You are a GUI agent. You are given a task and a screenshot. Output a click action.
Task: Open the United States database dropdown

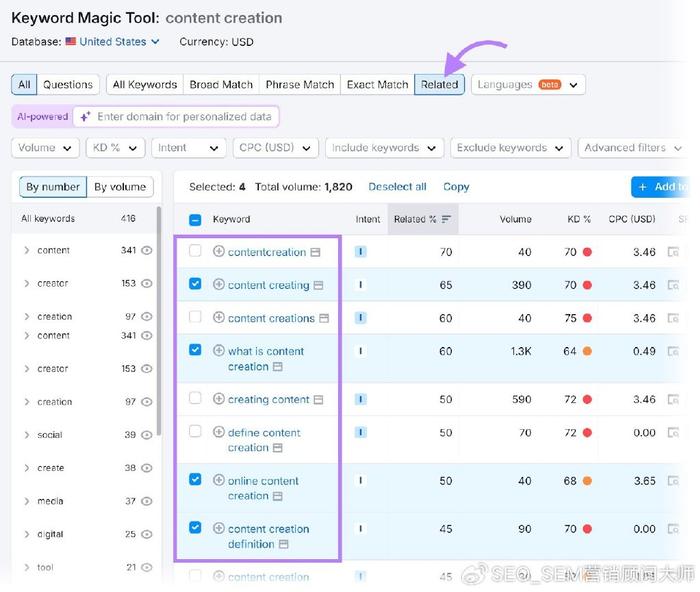[x=119, y=42]
